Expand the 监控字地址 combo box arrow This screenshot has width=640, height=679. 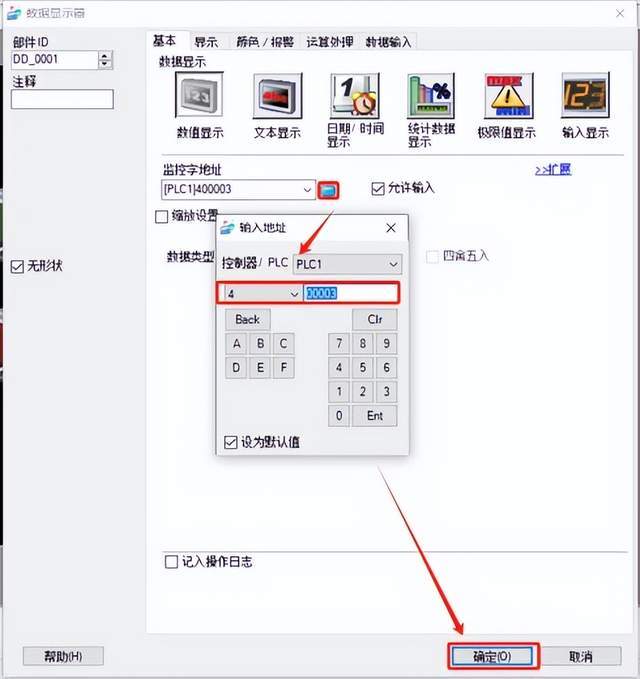pos(307,190)
